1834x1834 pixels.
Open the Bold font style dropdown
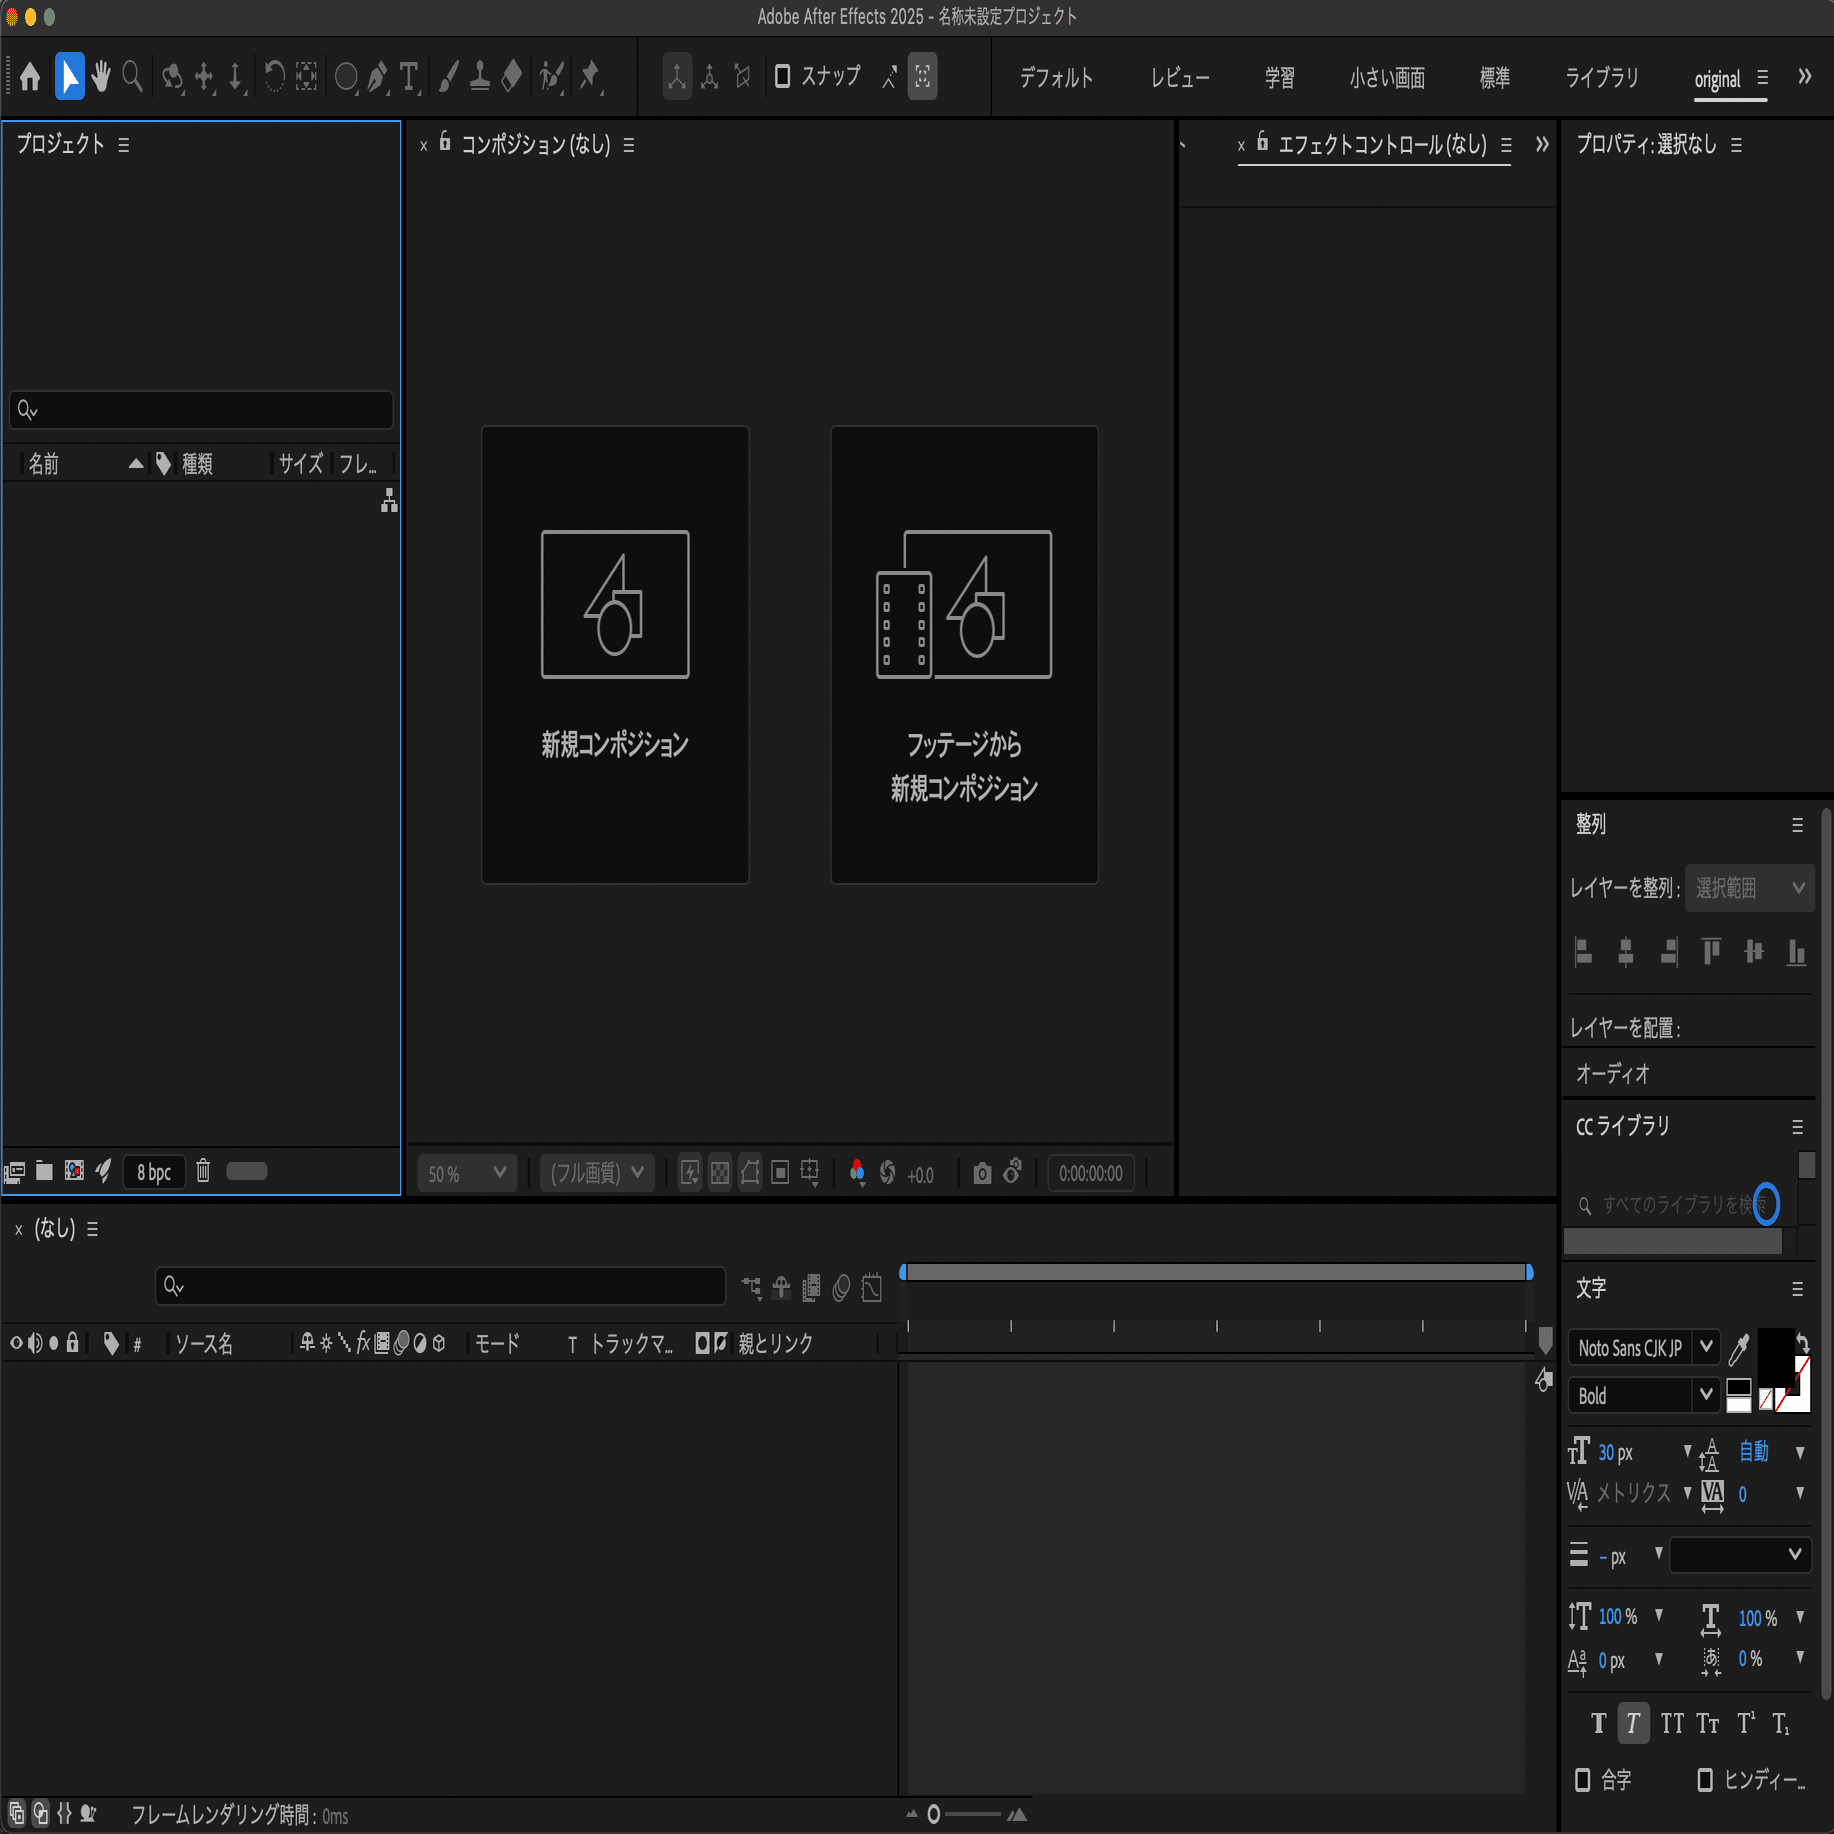point(1643,1395)
